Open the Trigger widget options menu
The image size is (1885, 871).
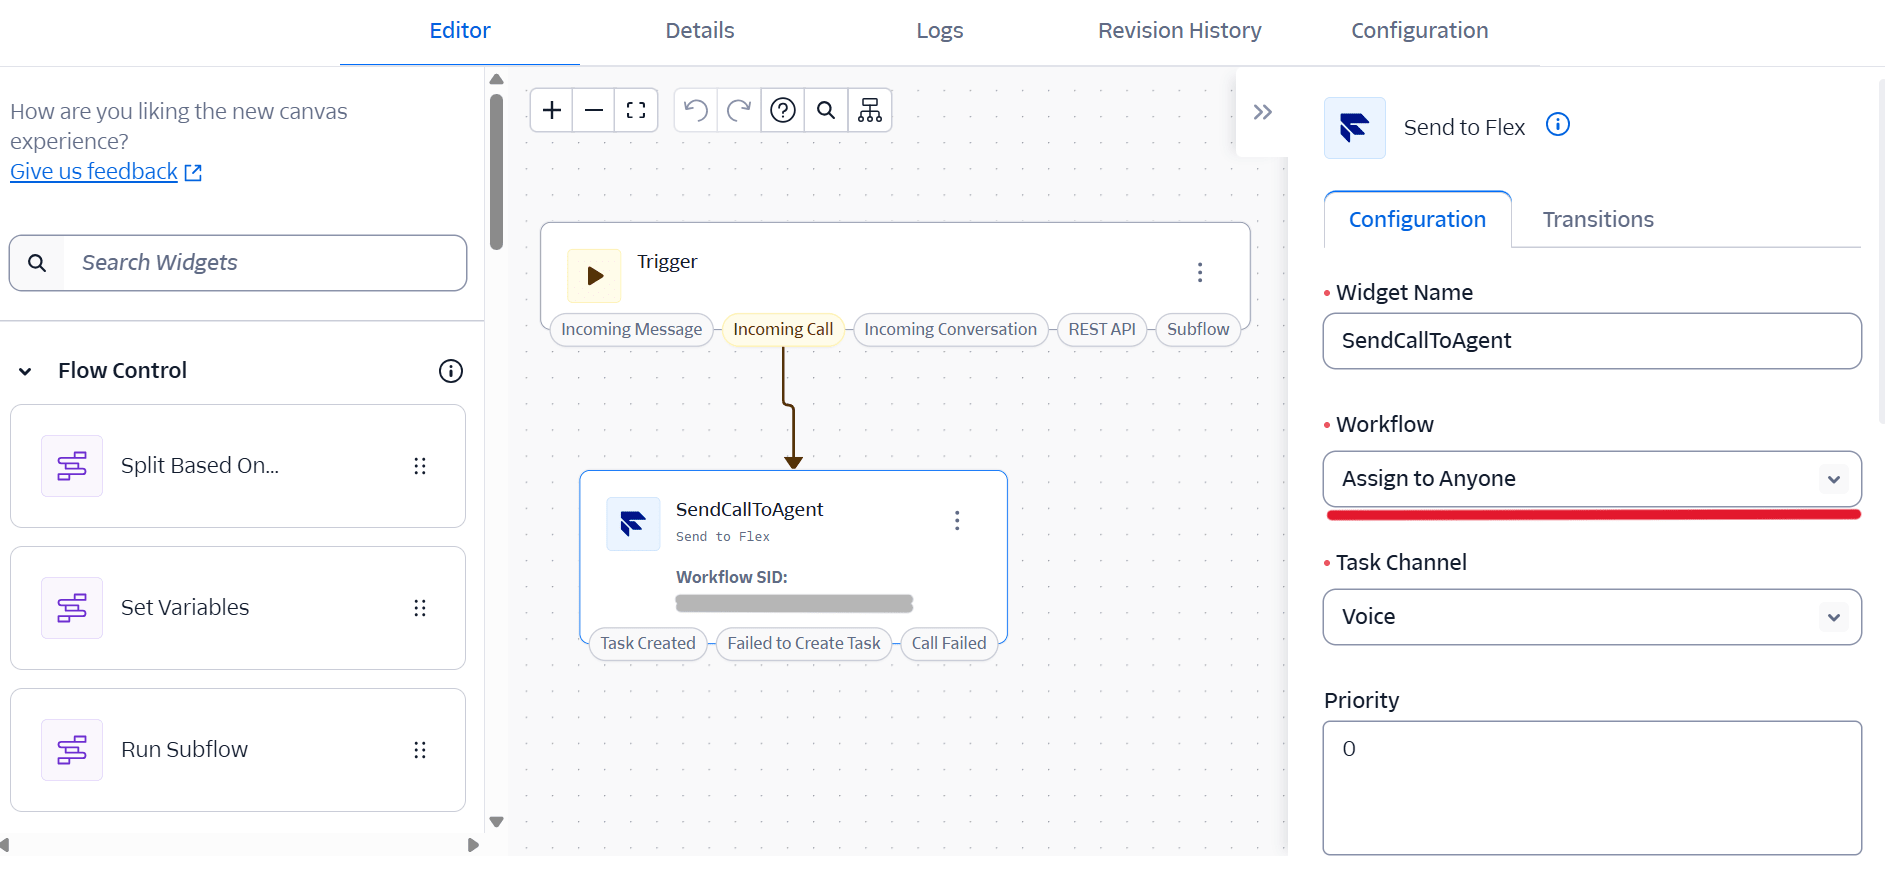pos(1200,272)
